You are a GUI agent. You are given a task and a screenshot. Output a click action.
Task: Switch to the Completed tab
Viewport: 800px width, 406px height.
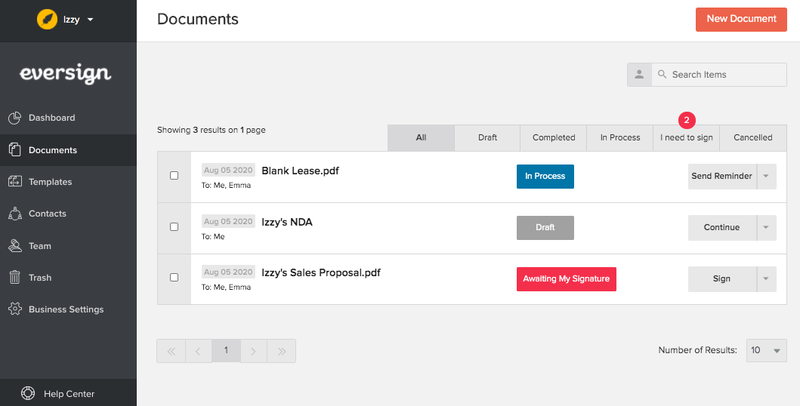pyautogui.click(x=554, y=138)
